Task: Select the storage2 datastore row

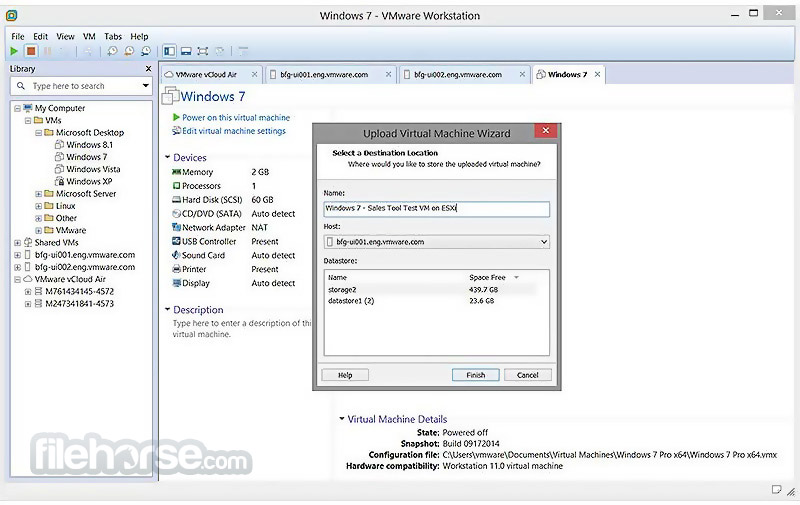Action: coord(432,290)
